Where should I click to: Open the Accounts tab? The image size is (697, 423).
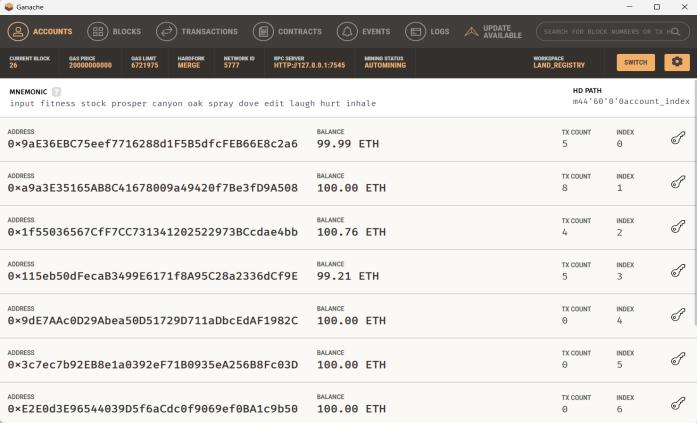pyautogui.click(x=40, y=32)
